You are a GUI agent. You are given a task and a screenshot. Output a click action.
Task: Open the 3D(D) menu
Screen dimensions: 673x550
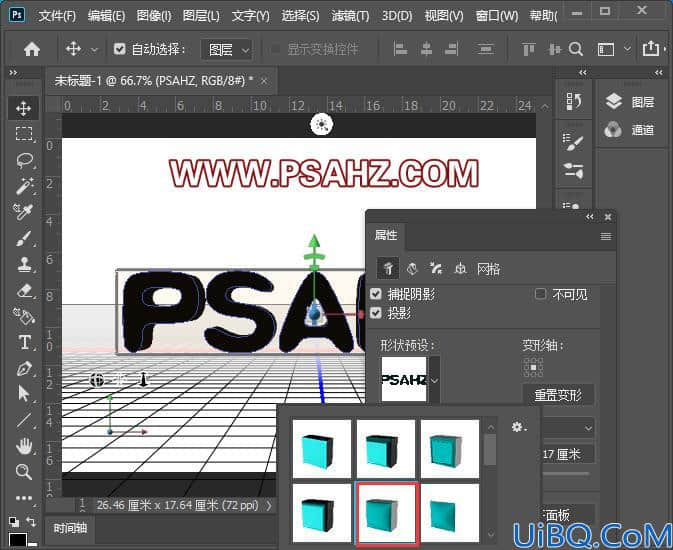click(x=397, y=16)
